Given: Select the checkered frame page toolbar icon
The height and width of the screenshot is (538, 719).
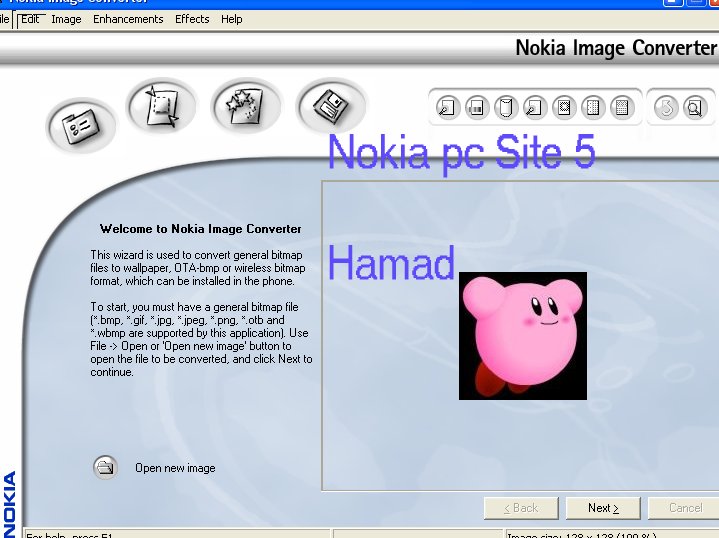Looking at the screenshot, I should [564, 108].
